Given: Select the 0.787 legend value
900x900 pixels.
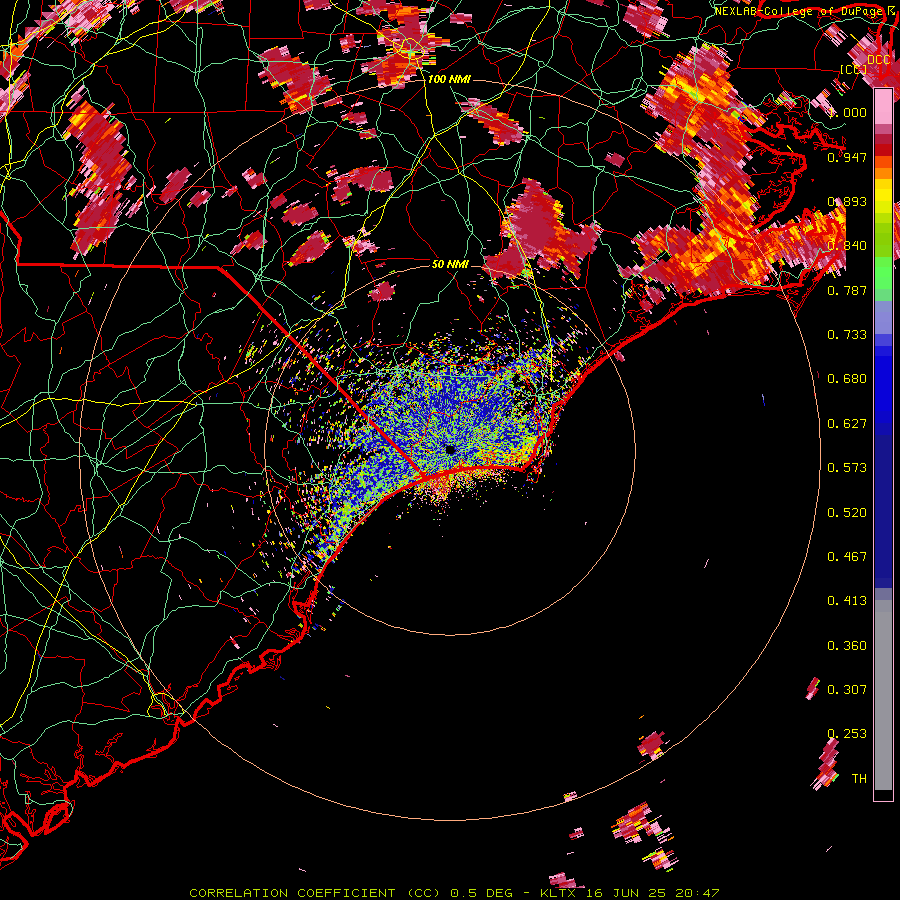Looking at the screenshot, I should 847,290.
